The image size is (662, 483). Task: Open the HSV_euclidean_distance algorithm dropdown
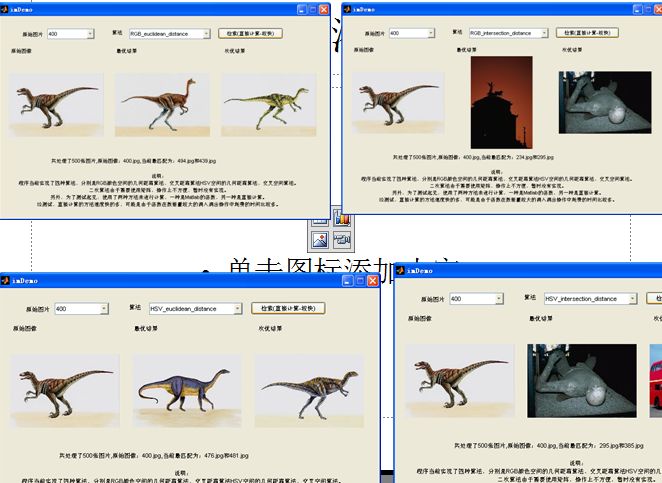tap(238, 309)
